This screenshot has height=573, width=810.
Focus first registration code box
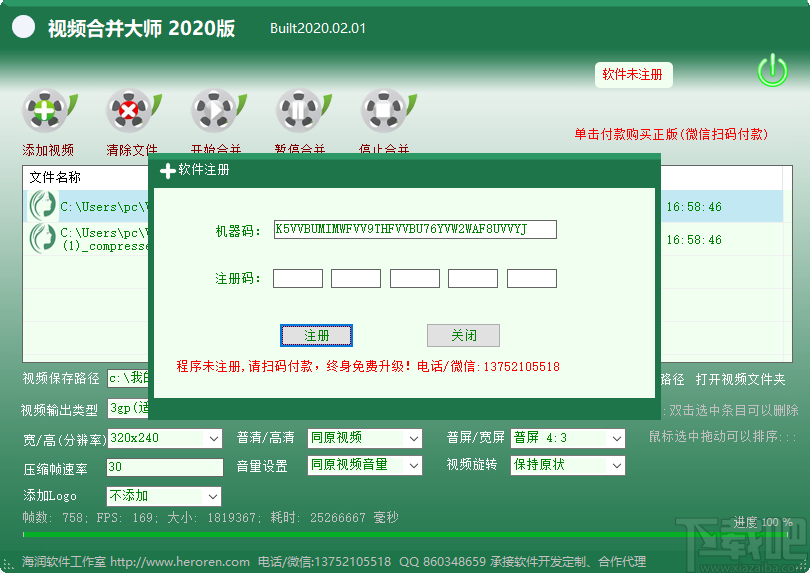pos(298,278)
